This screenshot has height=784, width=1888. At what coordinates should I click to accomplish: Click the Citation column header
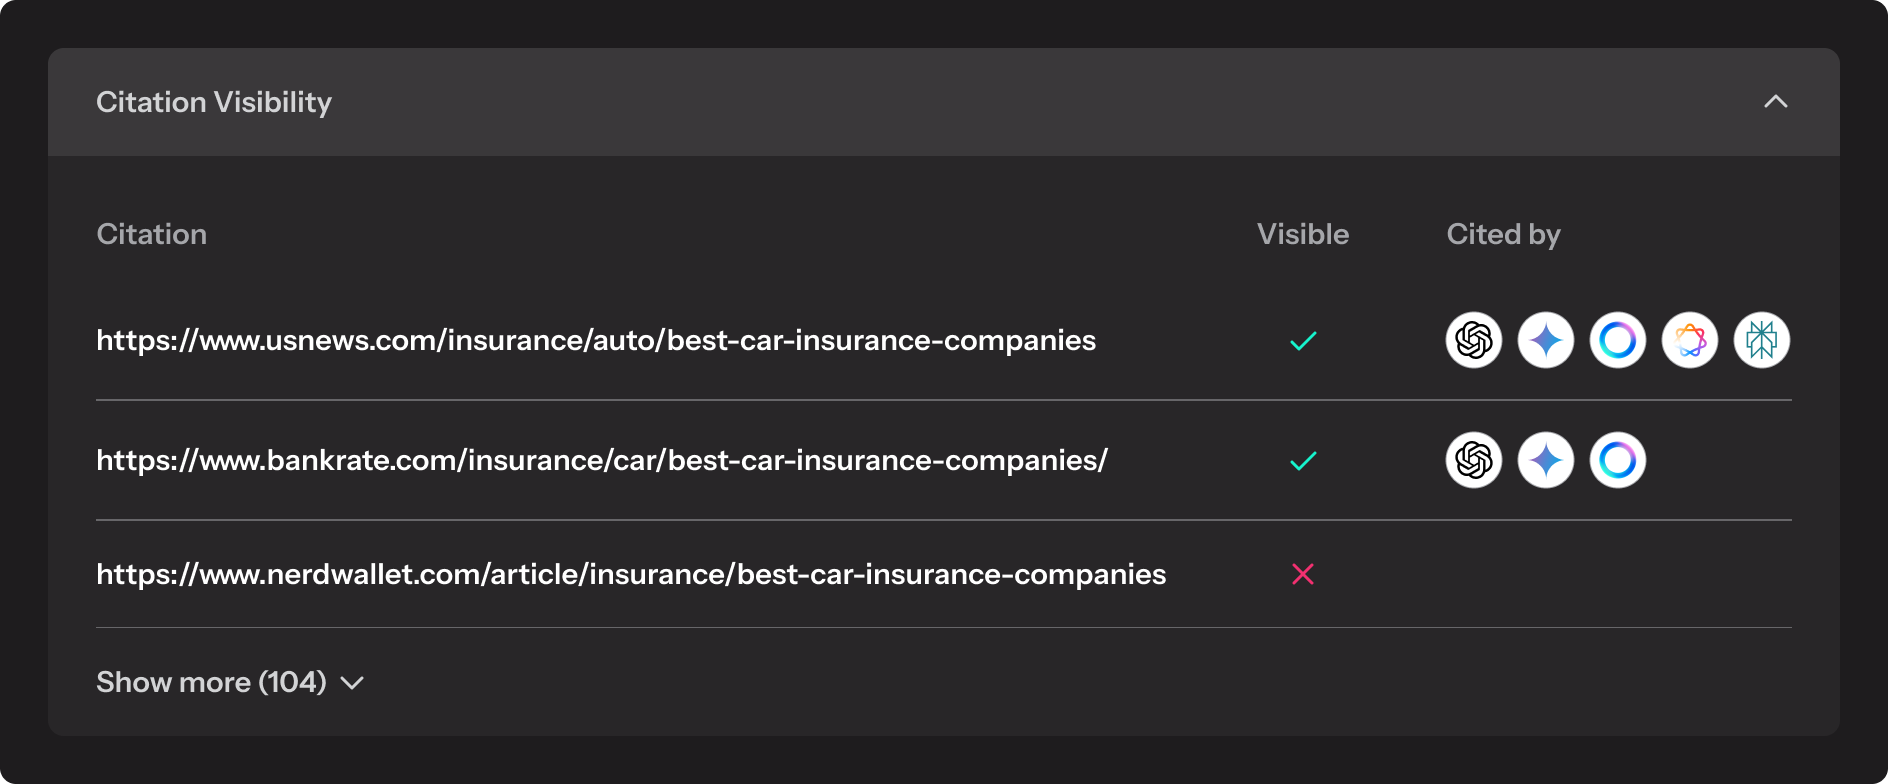(152, 234)
